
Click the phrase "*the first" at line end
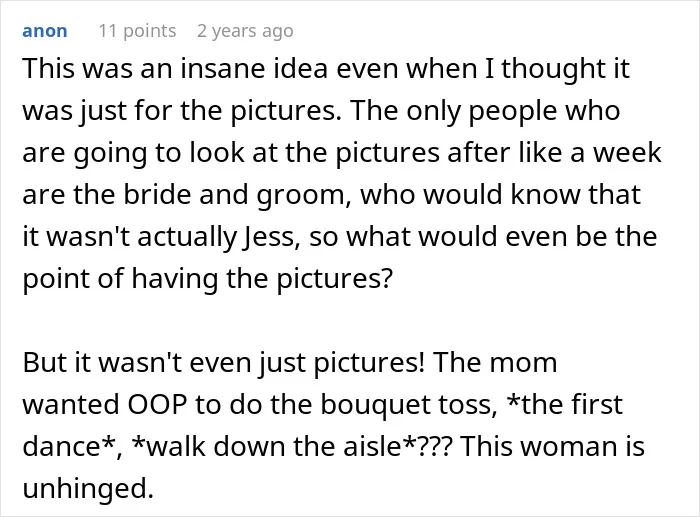pos(565,404)
